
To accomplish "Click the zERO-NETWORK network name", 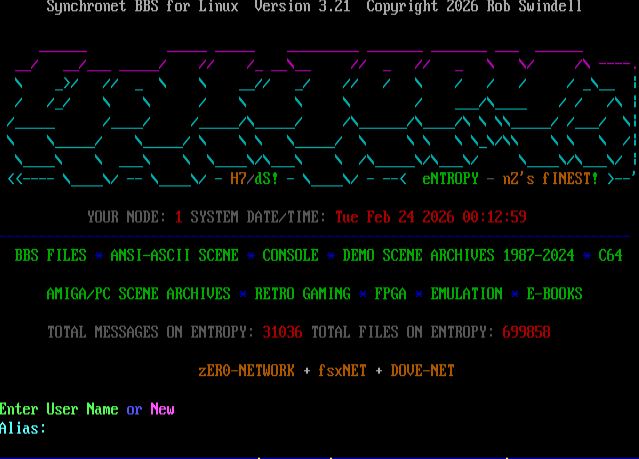I will 246,371.
